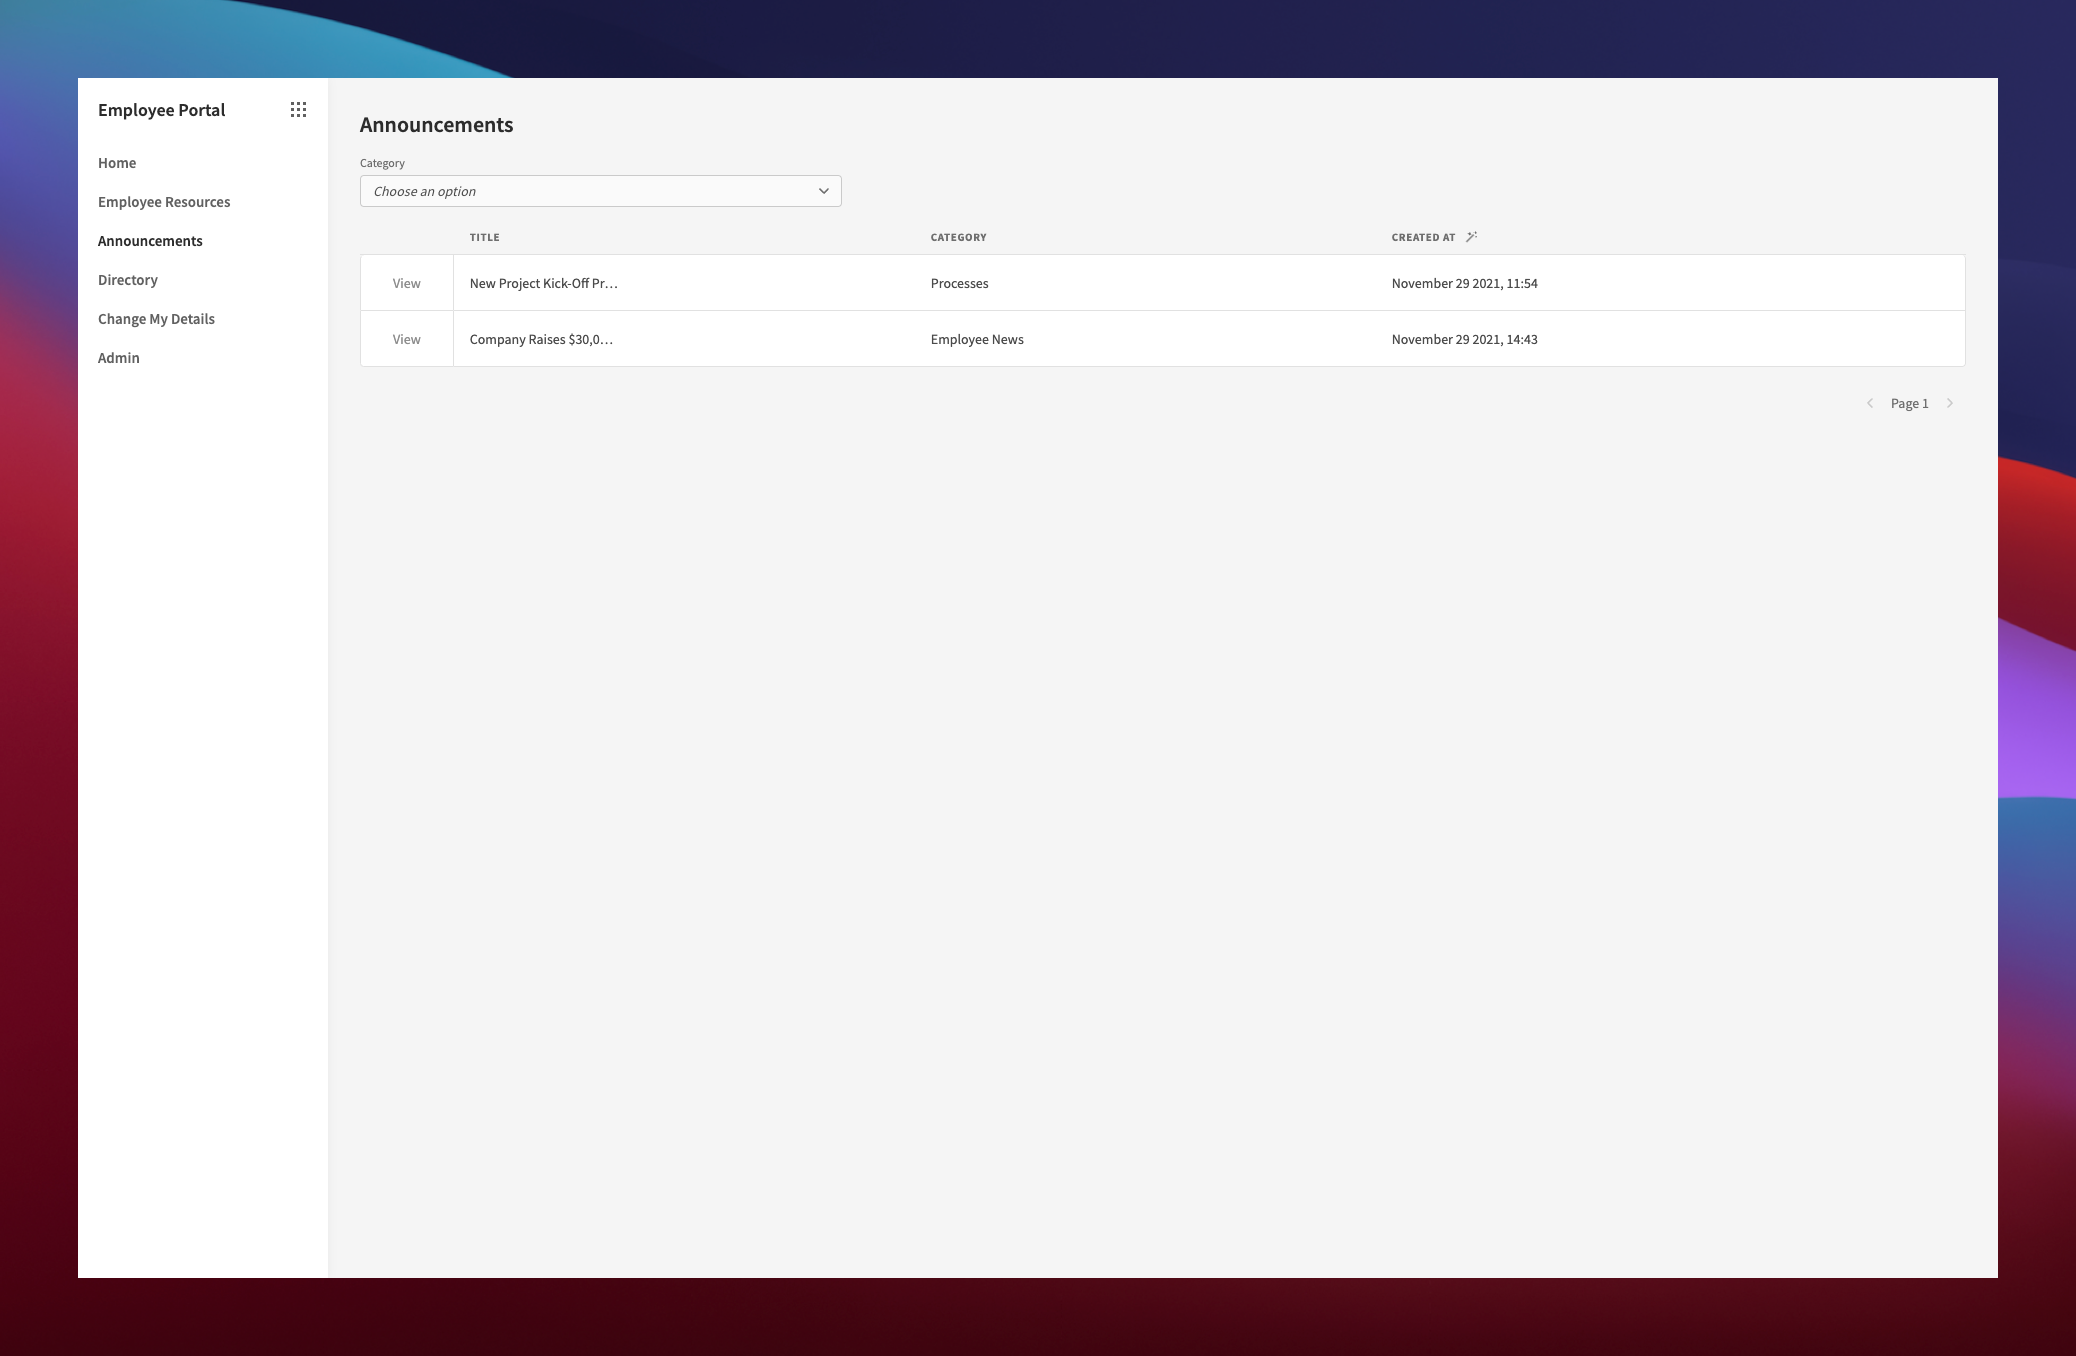
Task: Click View button for Company Raises $30,0...
Action: (407, 337)
